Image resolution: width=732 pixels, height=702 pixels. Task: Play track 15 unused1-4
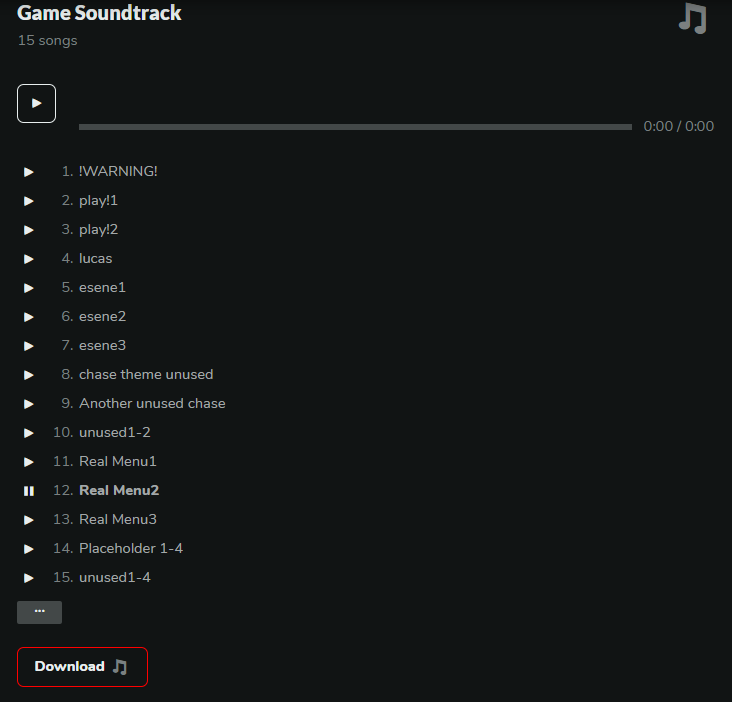pos(29,578)
